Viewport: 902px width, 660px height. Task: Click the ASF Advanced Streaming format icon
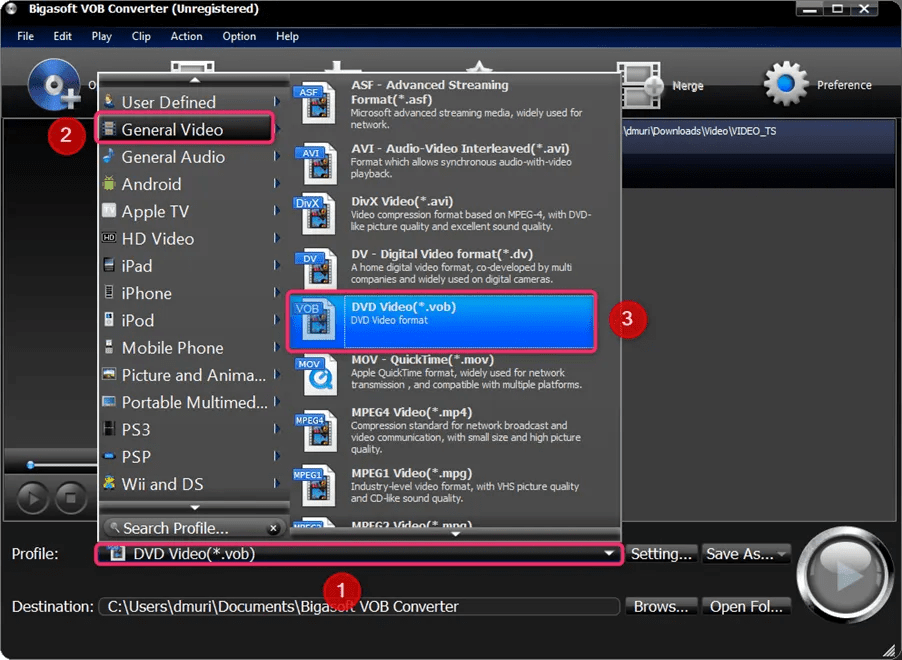coord(316,101)
